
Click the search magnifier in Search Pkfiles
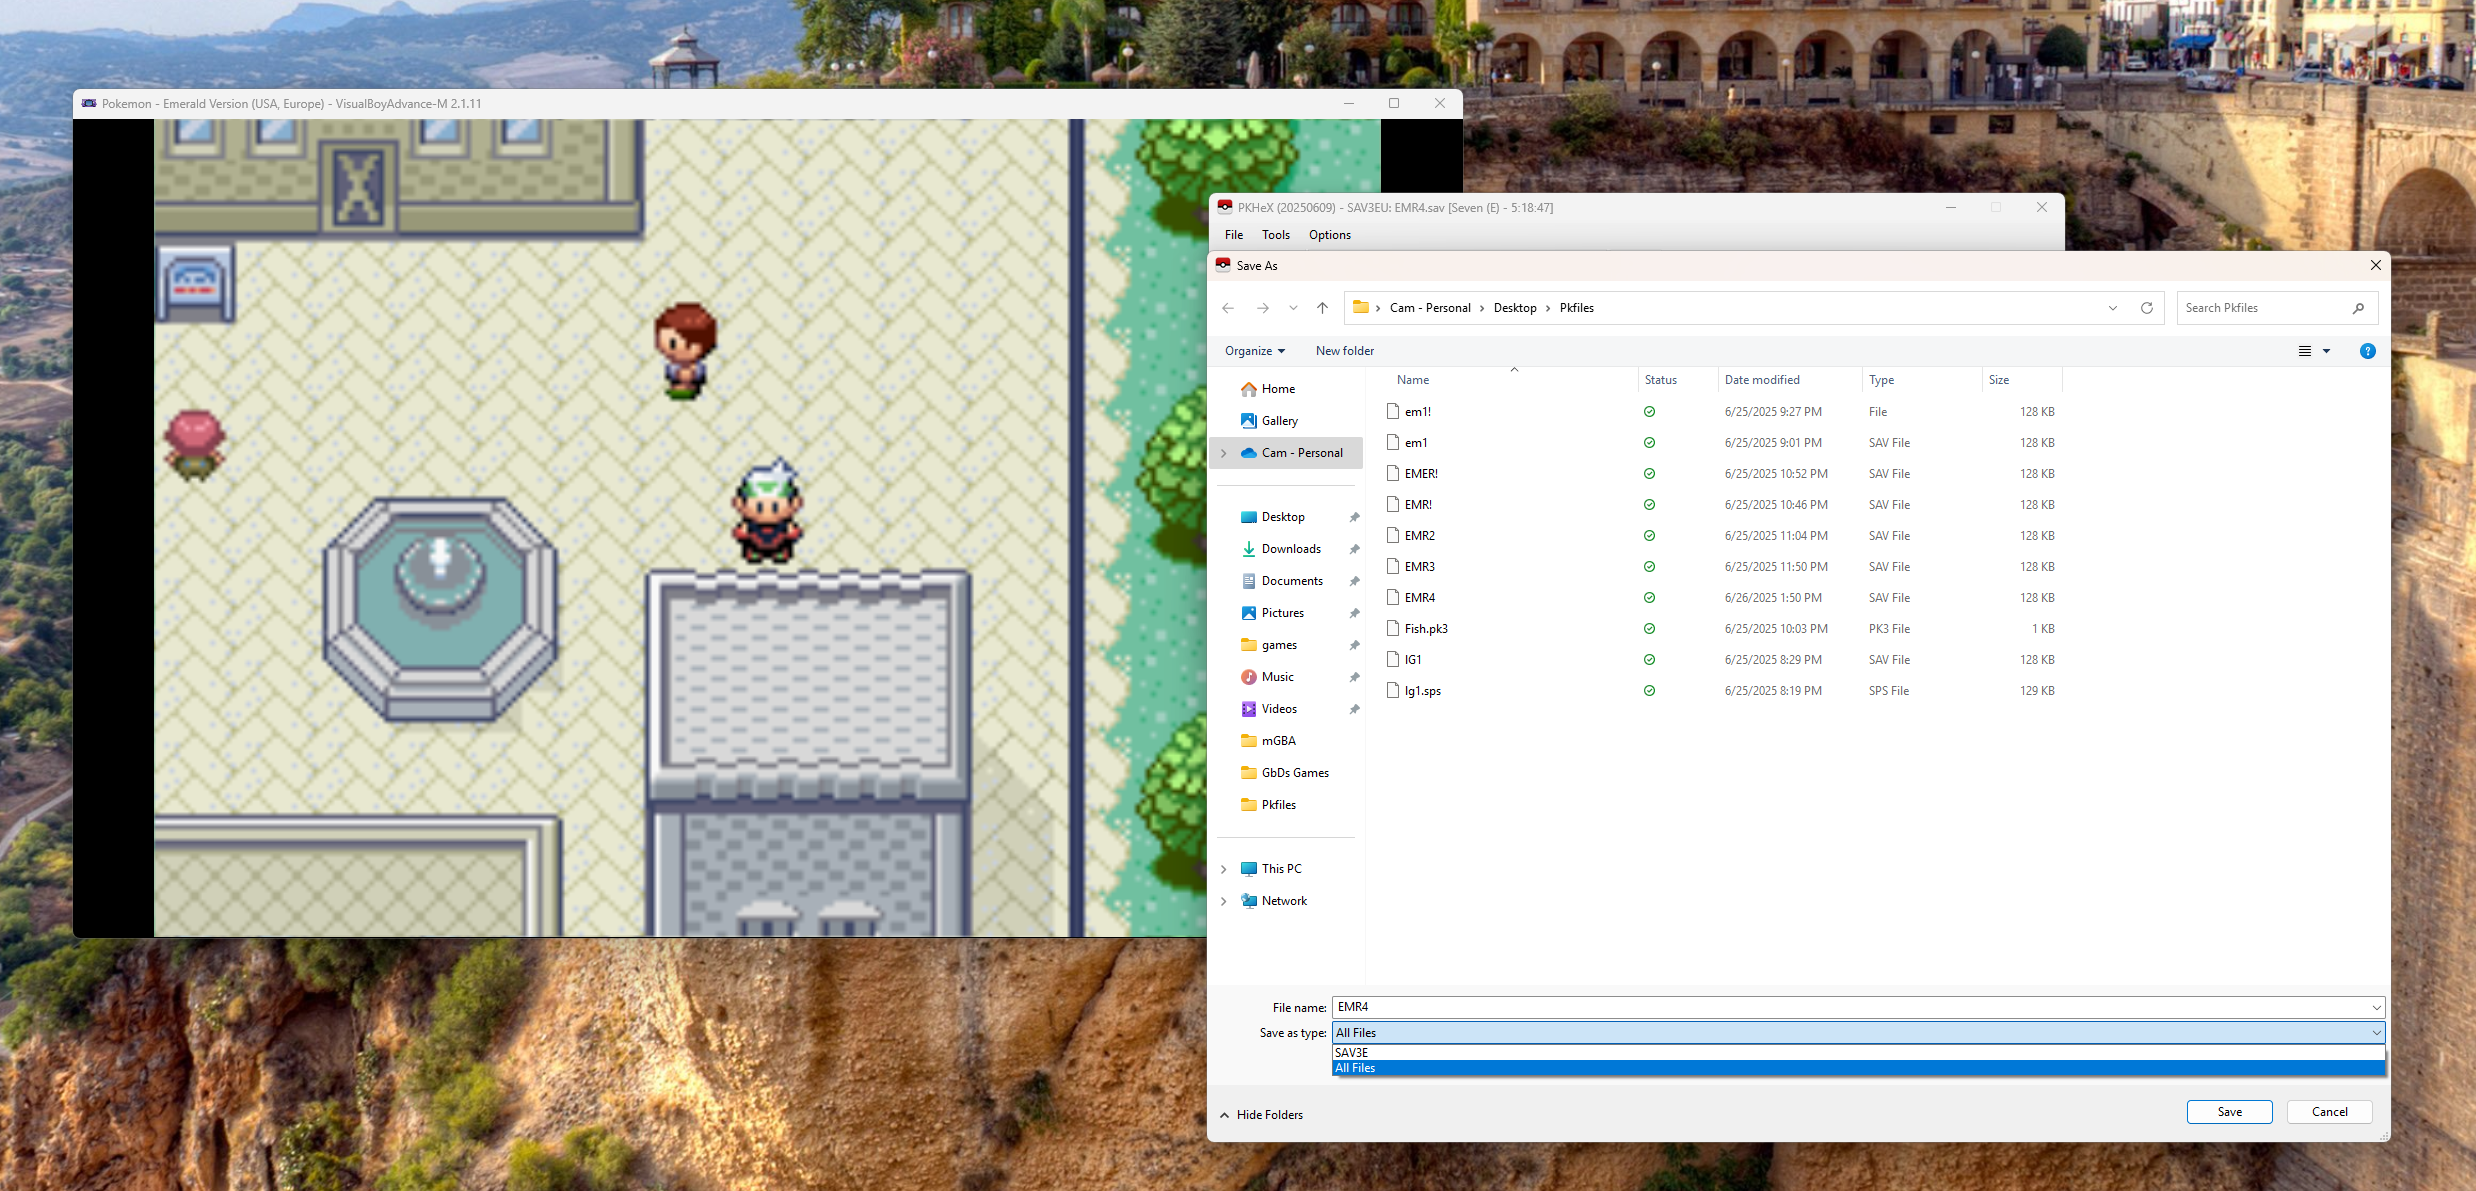pyautogui.click(x=2358, y=308)
